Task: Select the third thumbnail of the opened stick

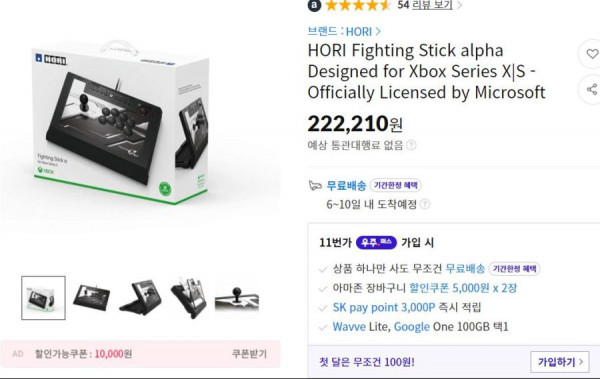Action: point(140,298)
